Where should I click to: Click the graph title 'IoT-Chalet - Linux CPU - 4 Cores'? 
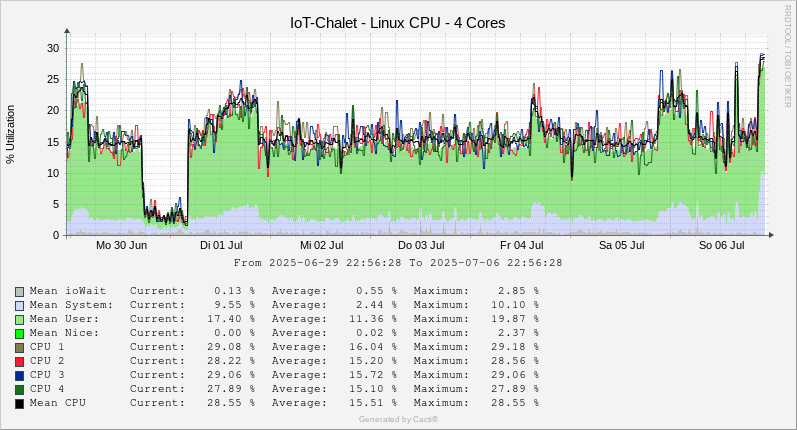point(397,23)
